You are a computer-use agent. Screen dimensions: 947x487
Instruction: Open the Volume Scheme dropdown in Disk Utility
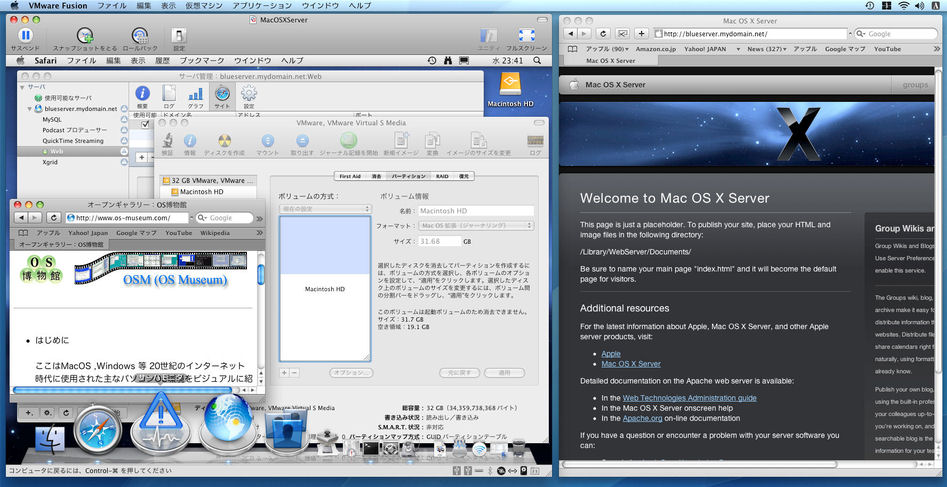[x=325, y=209]
